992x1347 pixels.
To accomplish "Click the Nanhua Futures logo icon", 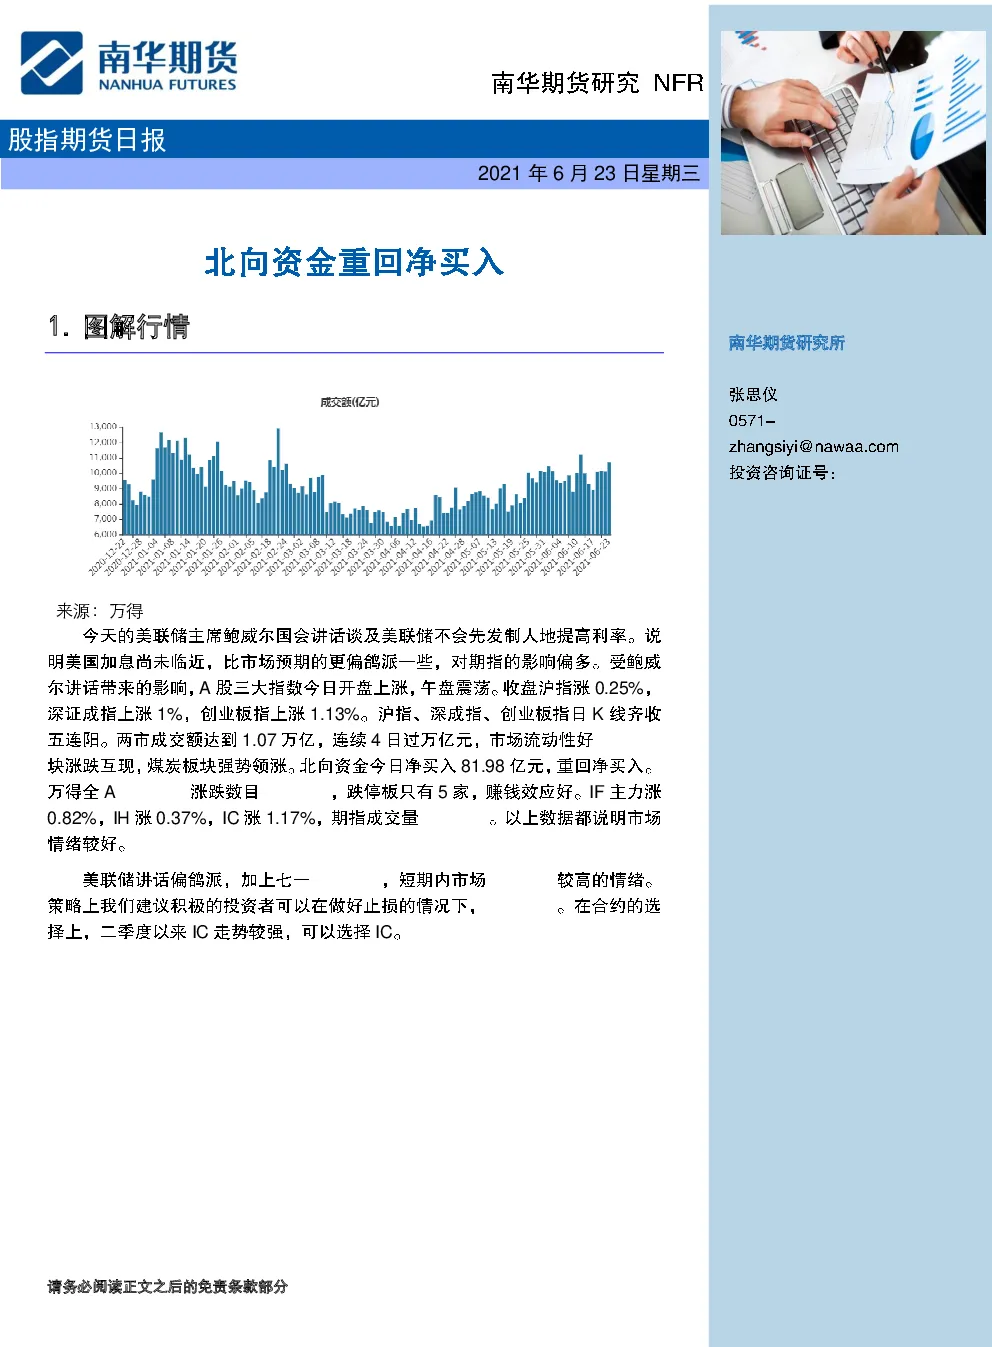I will coord(52,63).
